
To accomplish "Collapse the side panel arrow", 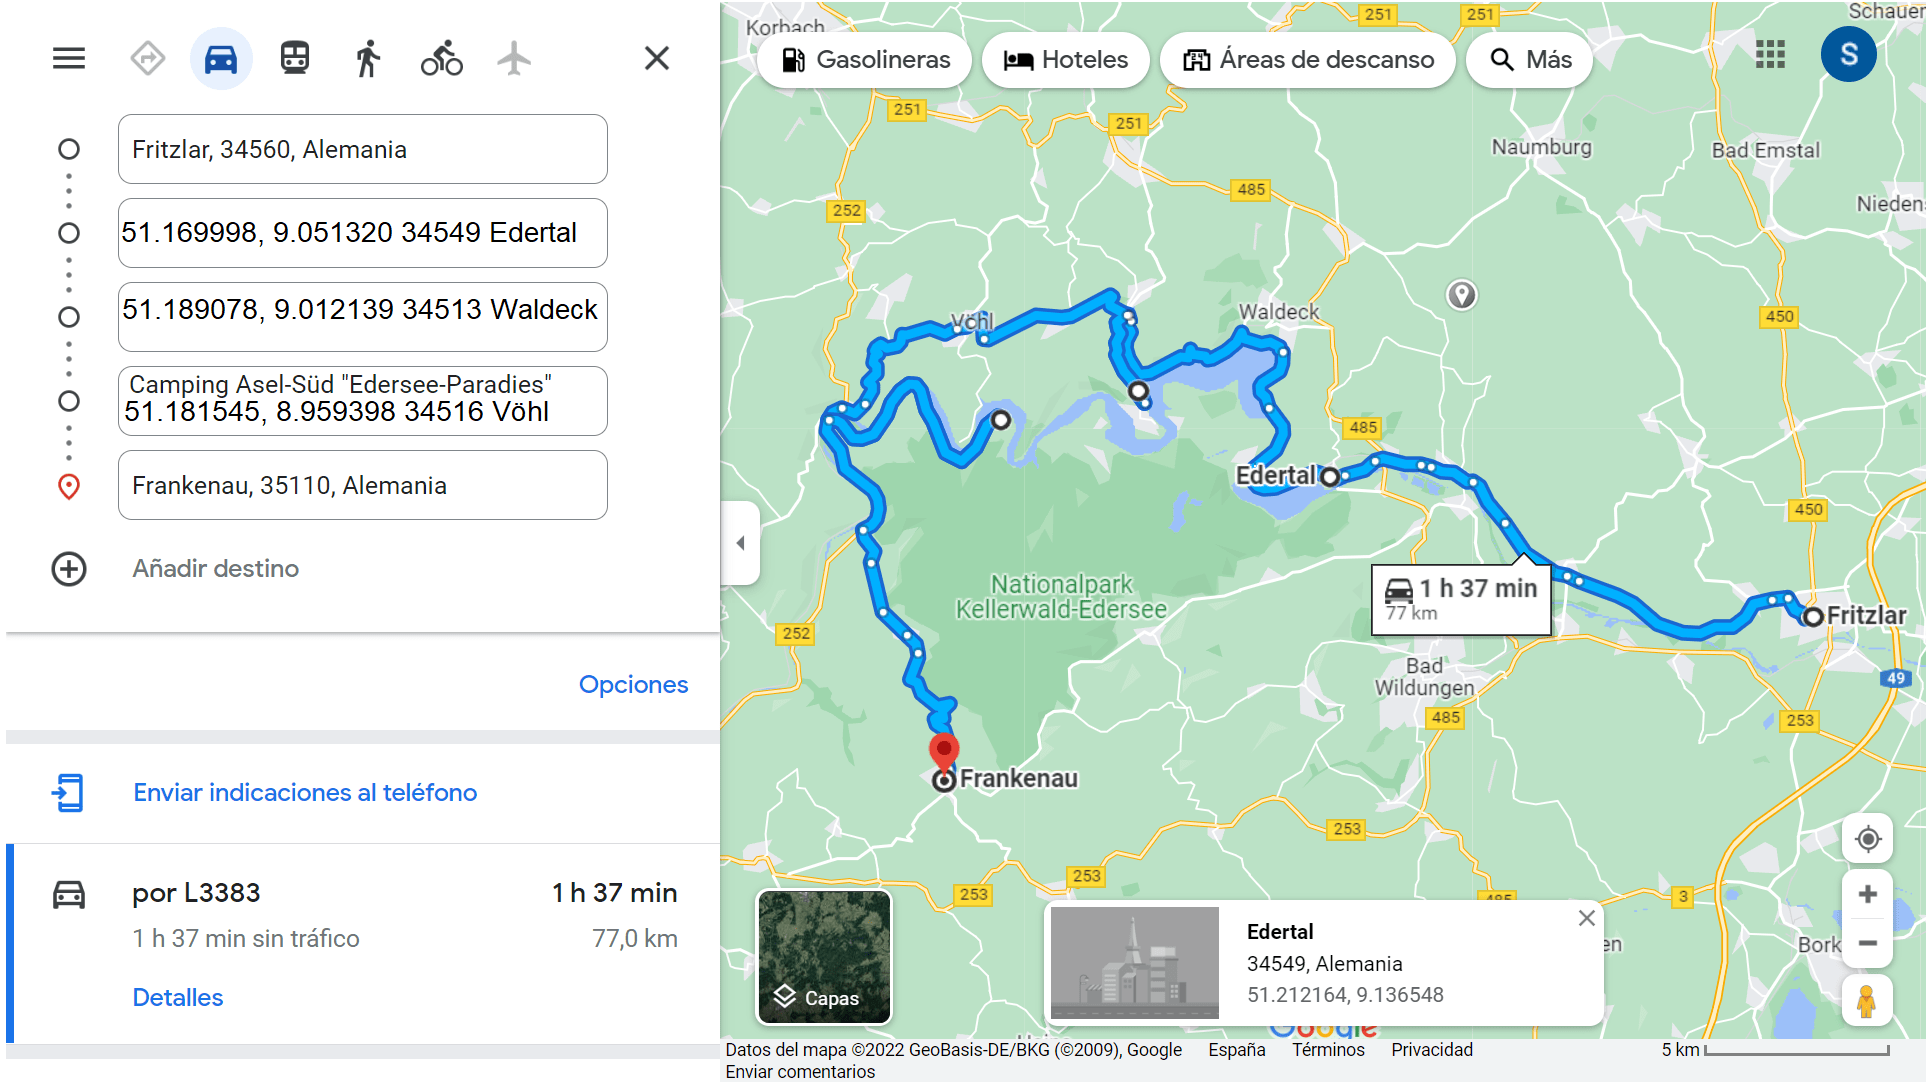I will (x=740, y=543).
